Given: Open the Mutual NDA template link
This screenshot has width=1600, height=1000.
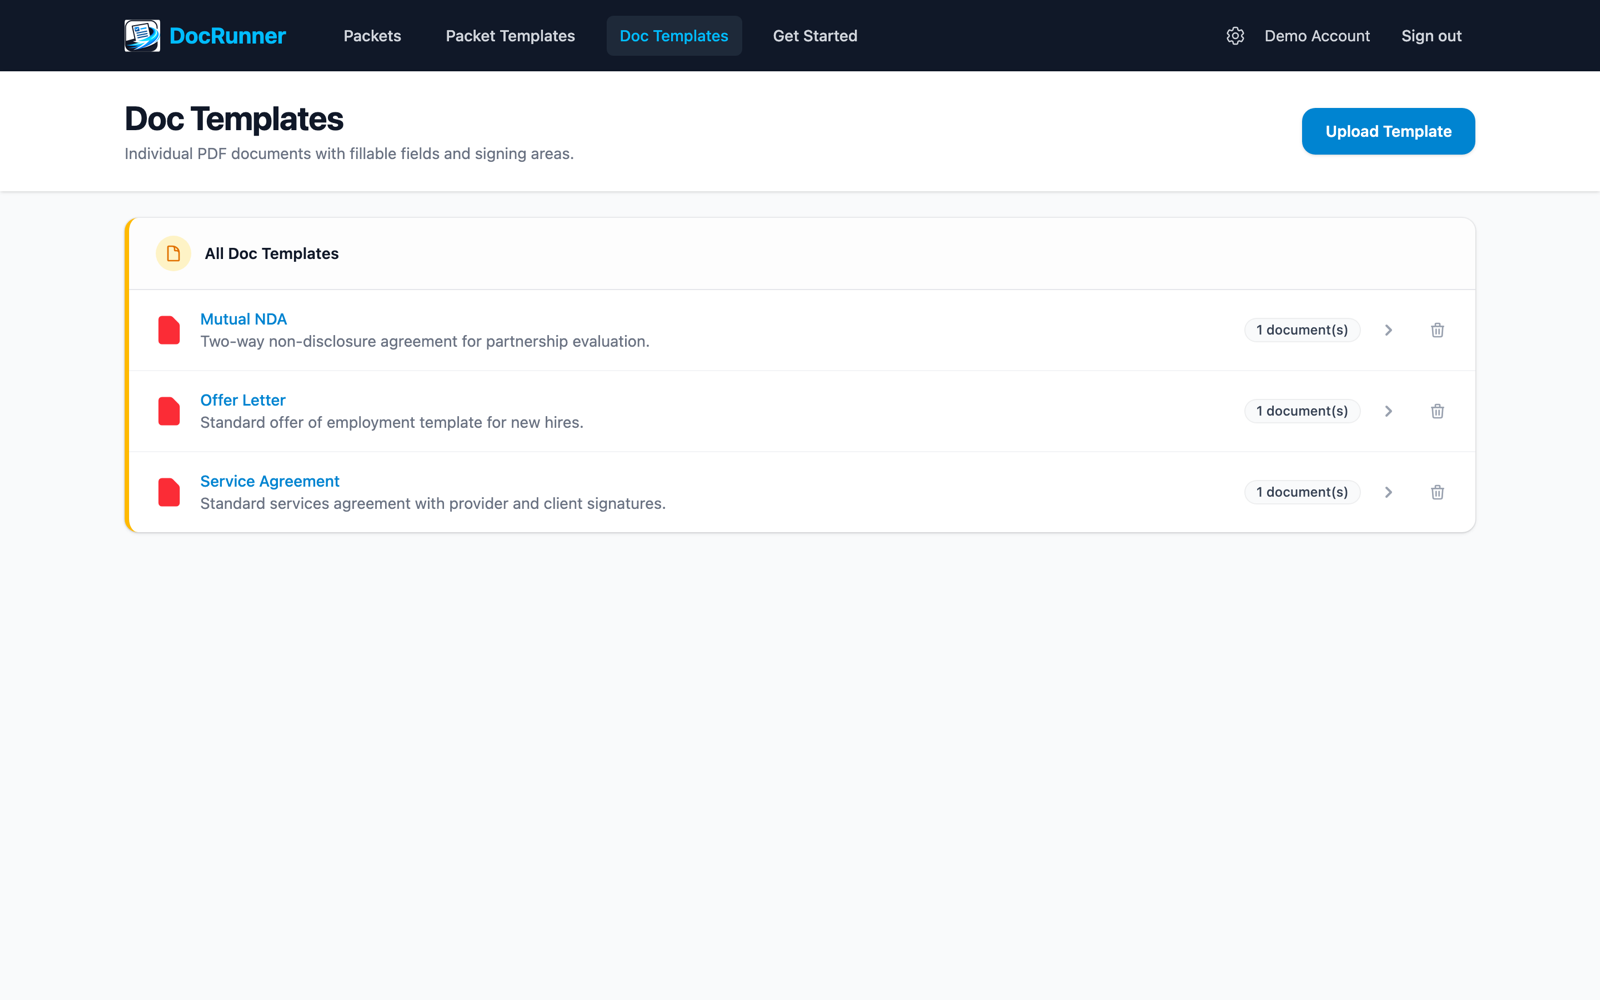Looking at the screenshot, I should point(243,319).
